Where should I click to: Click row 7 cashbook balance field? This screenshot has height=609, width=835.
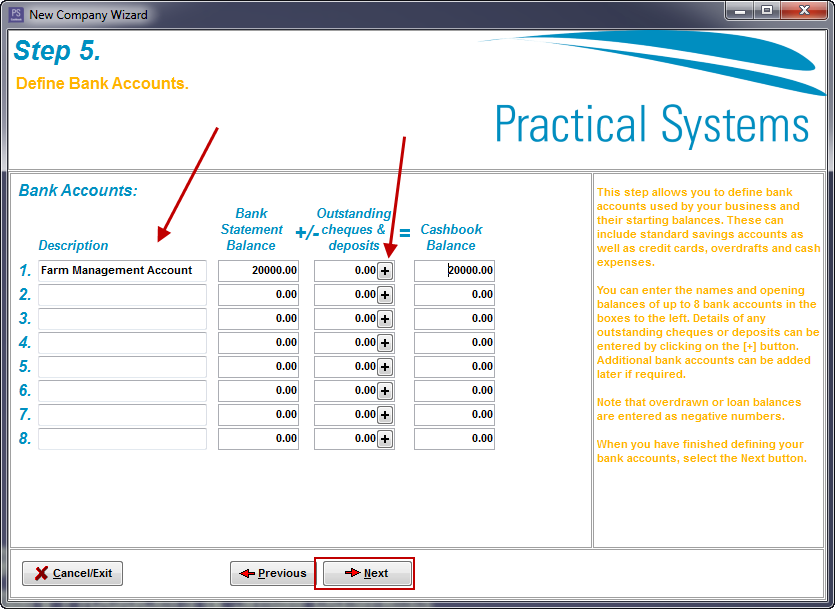pyautogui.click(x=454, y=415)
